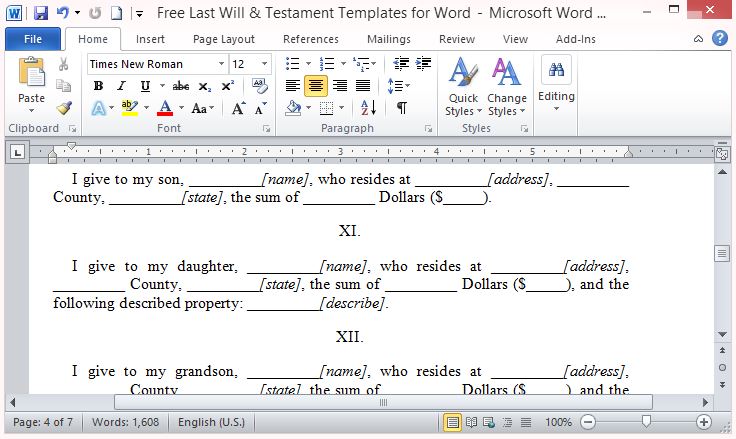The image size is (736, 439).
Task: Click the blue File button
Action: (33, 39)
